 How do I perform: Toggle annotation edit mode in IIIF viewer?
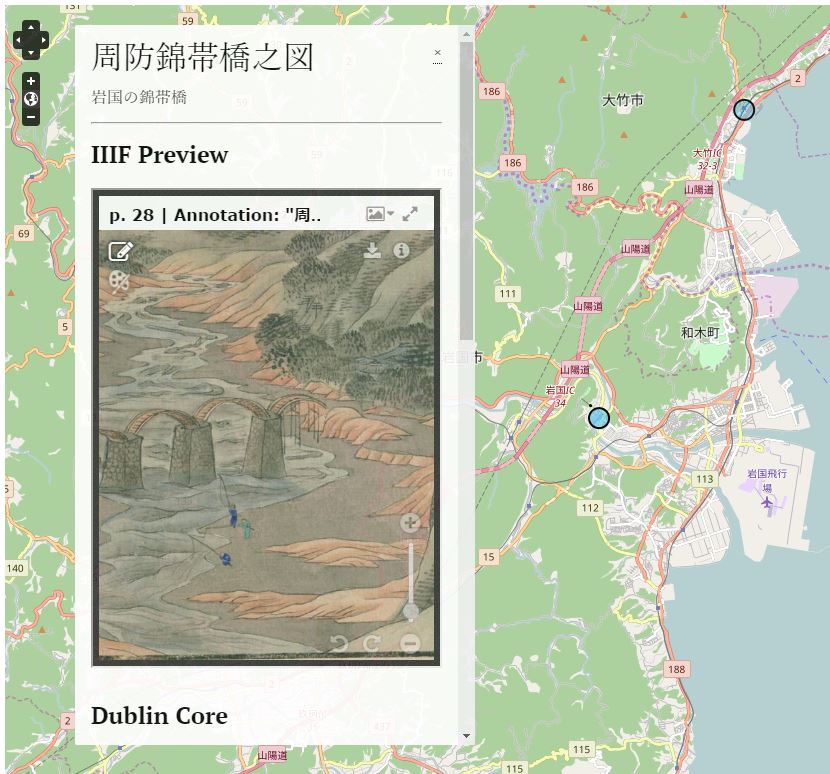(121, 251)
